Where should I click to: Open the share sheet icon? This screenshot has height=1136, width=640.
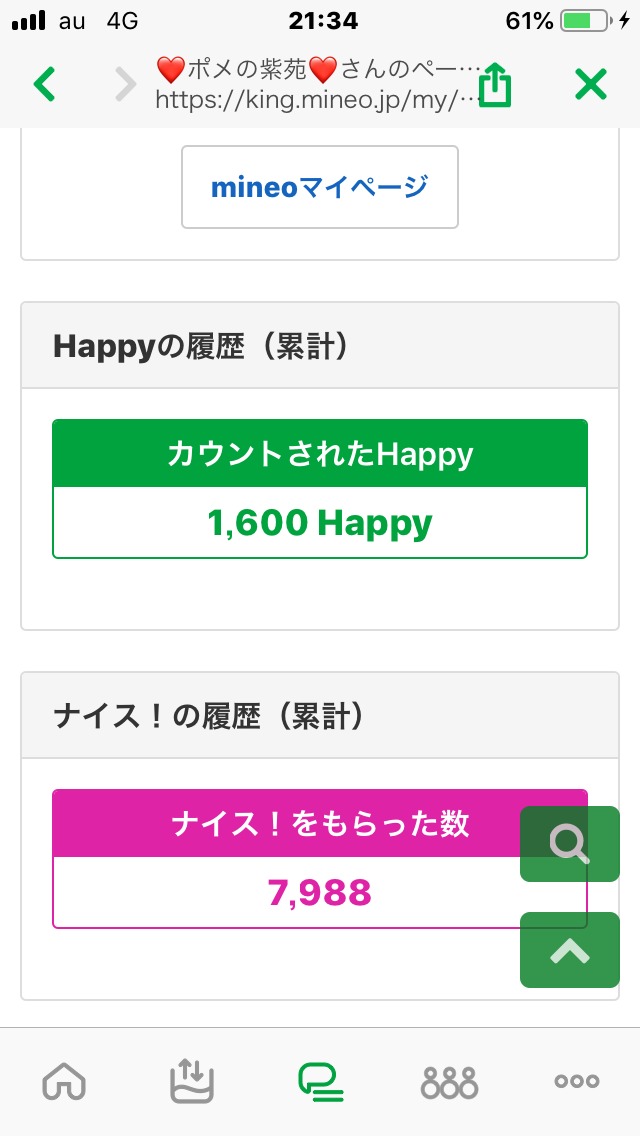click(495, 86)
